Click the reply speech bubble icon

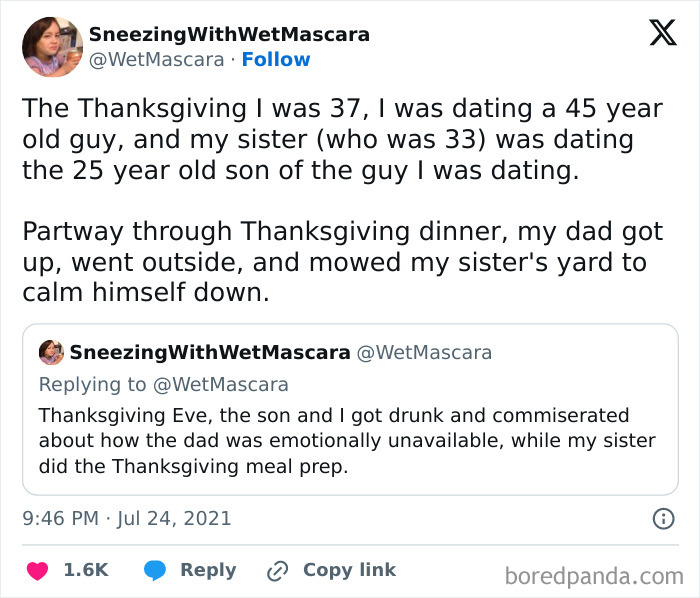click(x=156, y=570)
